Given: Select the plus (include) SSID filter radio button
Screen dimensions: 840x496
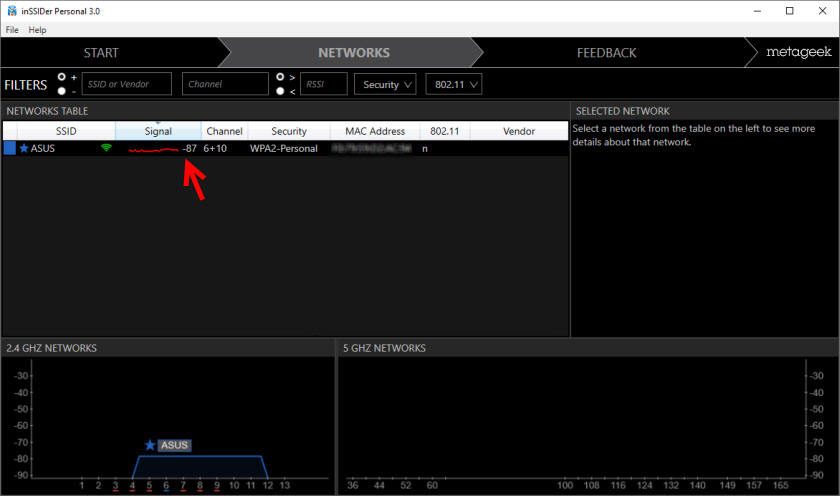Looking at the screenshot, I should [x=62, y=77].
